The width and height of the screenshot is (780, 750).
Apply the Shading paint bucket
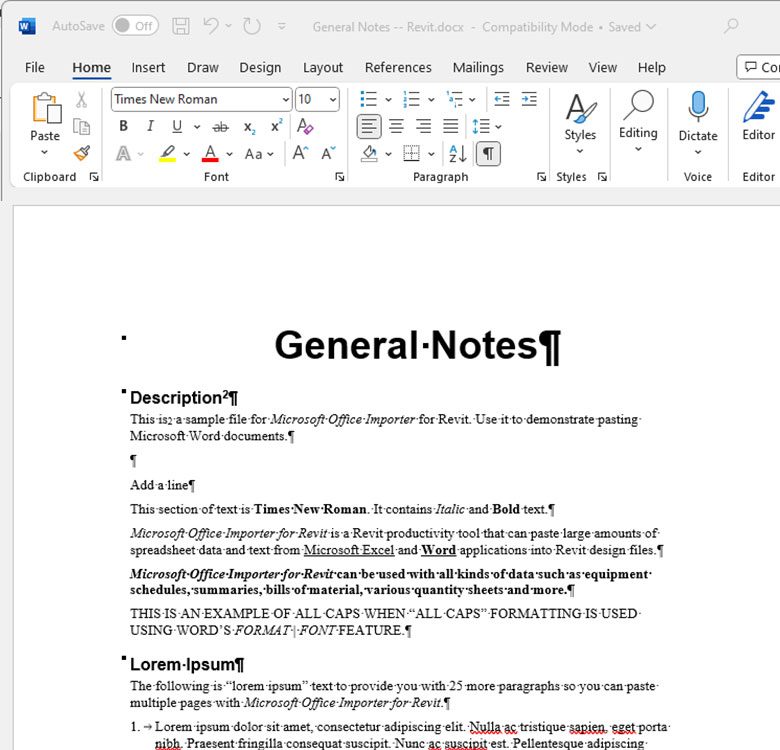(369, 154)
